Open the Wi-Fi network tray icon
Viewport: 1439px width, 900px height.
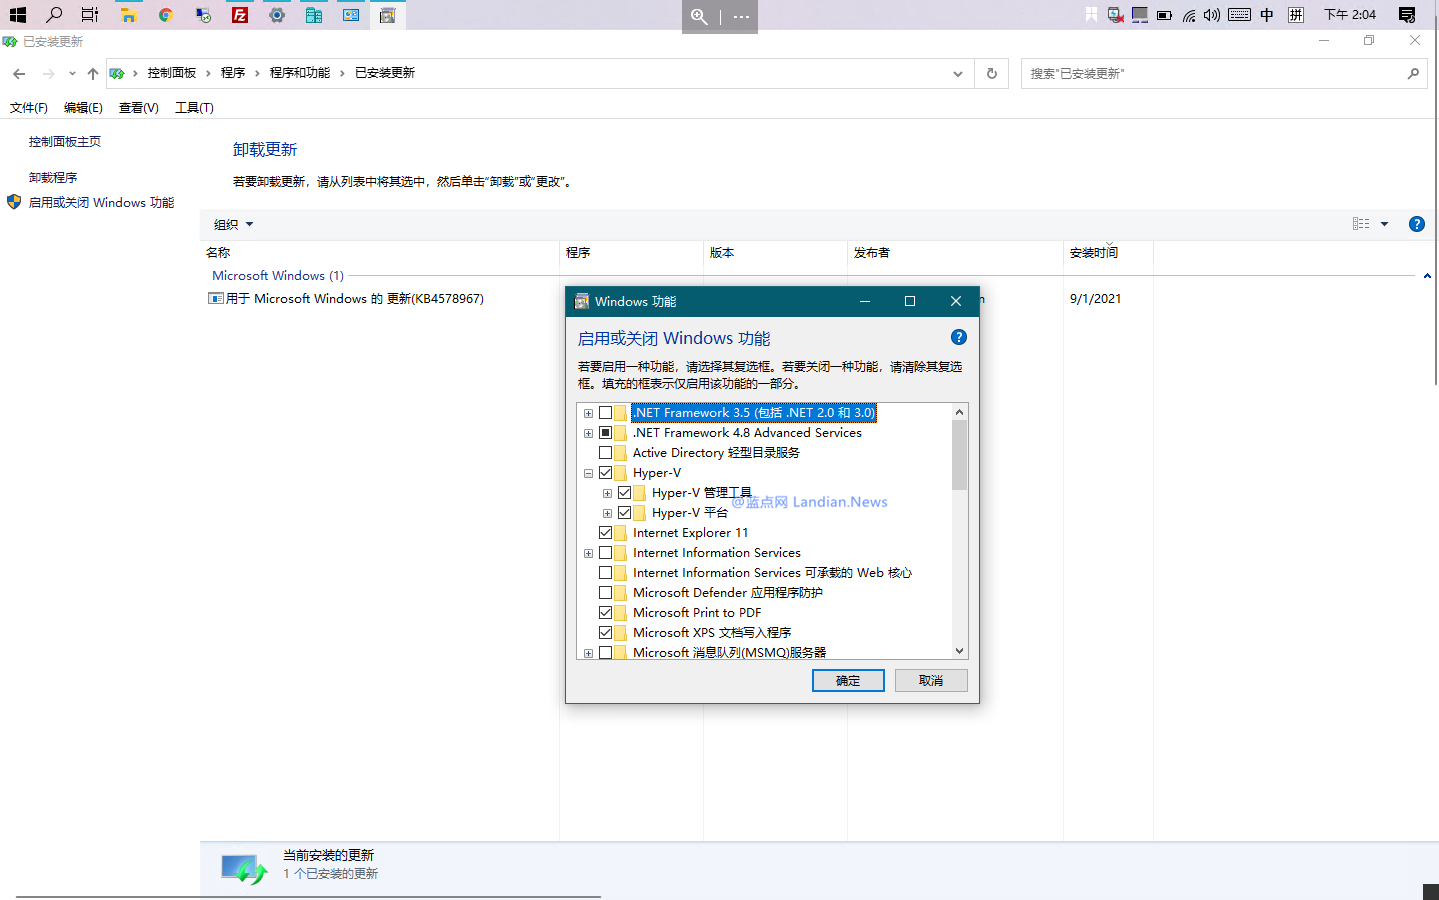(1189, 15)
